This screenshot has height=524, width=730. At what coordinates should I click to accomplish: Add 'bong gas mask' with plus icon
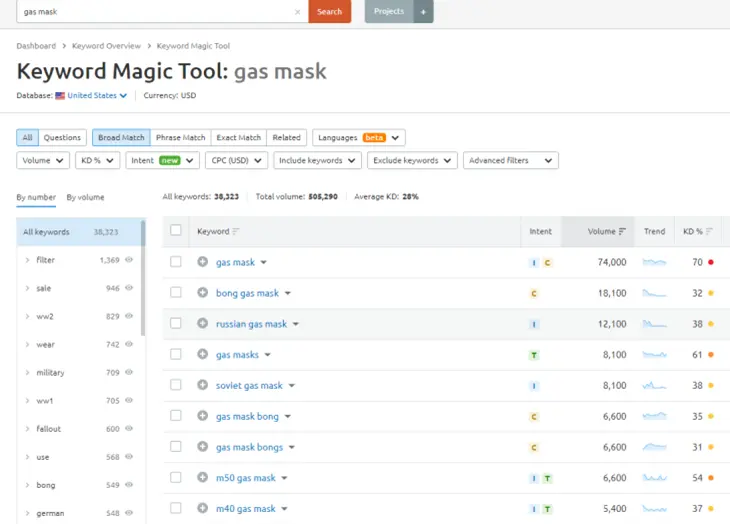(x=203, y=293)
